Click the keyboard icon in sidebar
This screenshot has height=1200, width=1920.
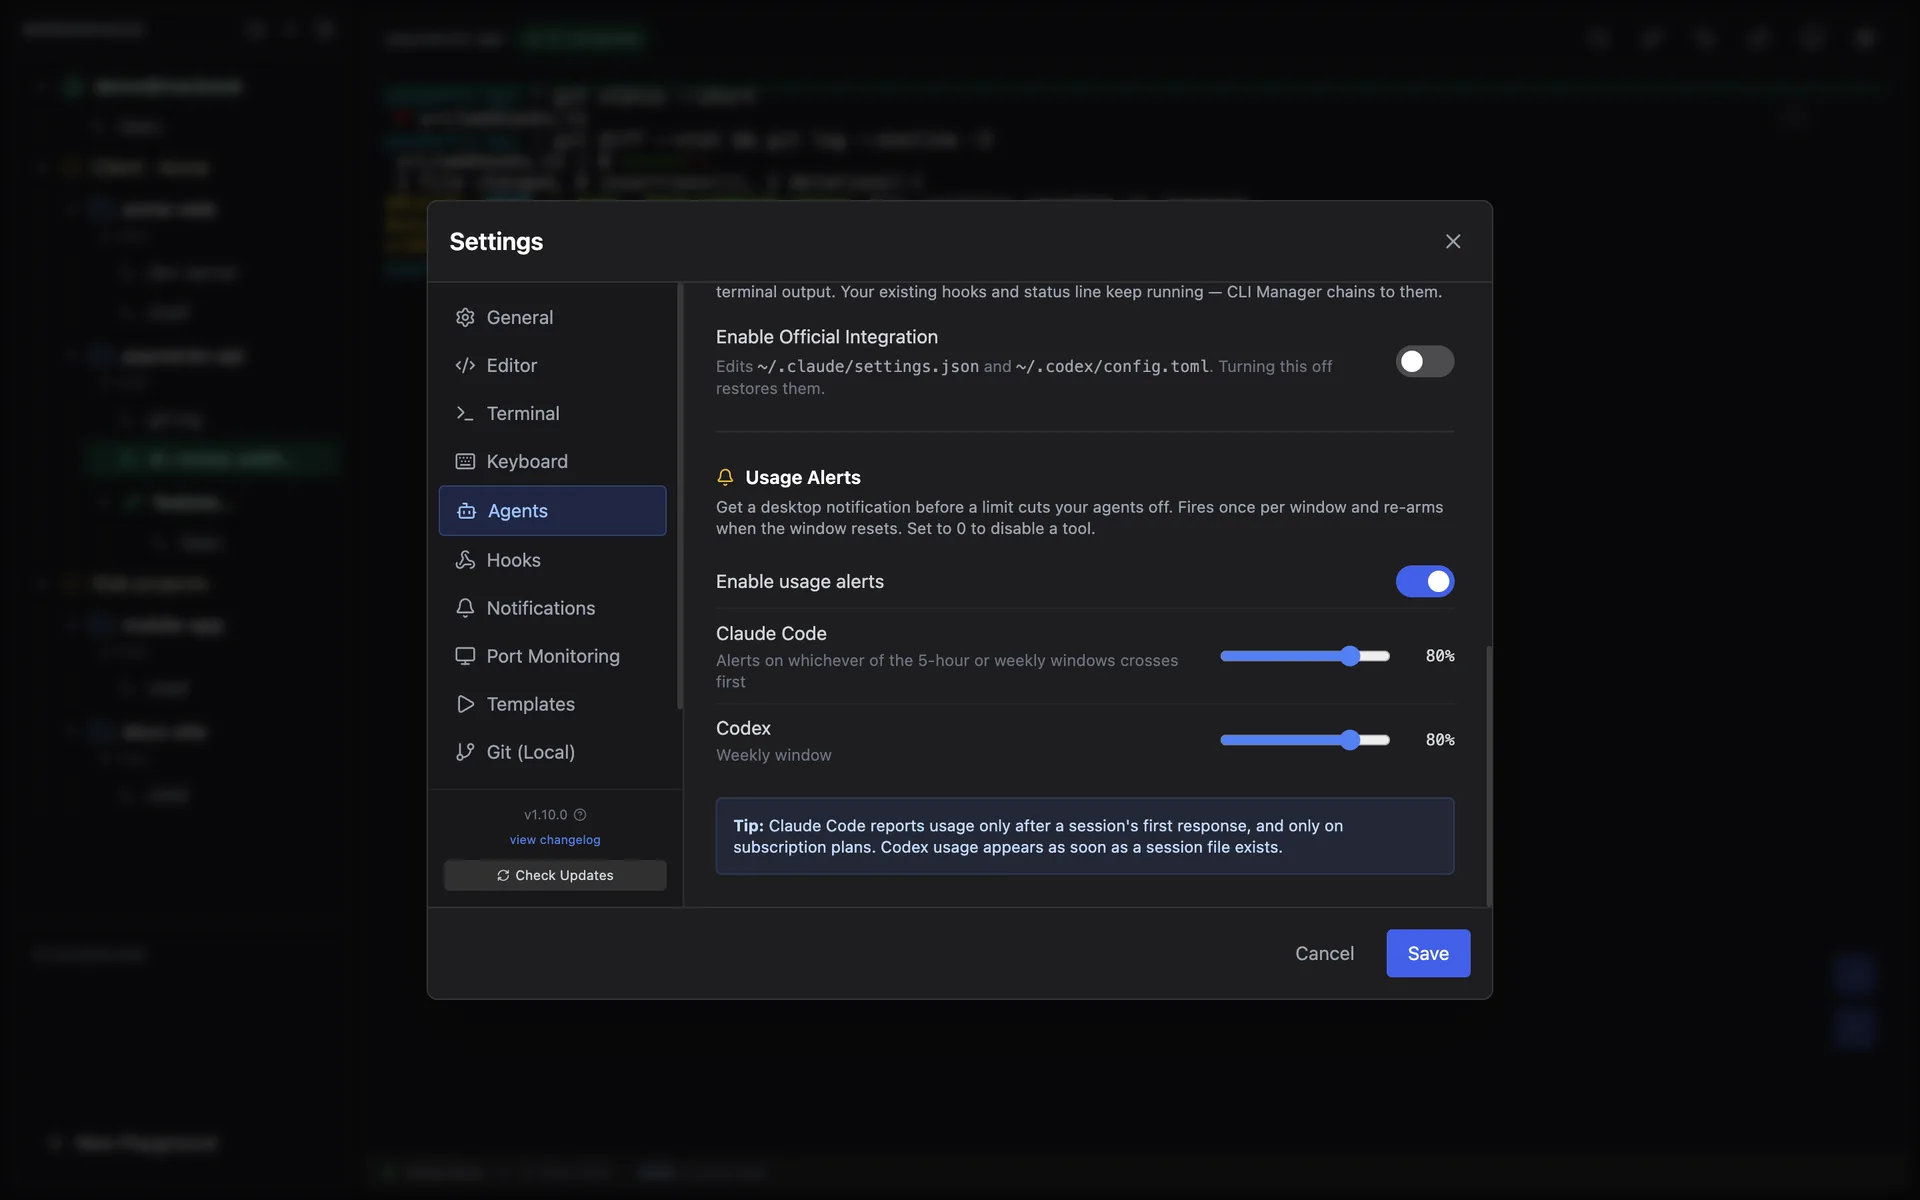[465, 461]
